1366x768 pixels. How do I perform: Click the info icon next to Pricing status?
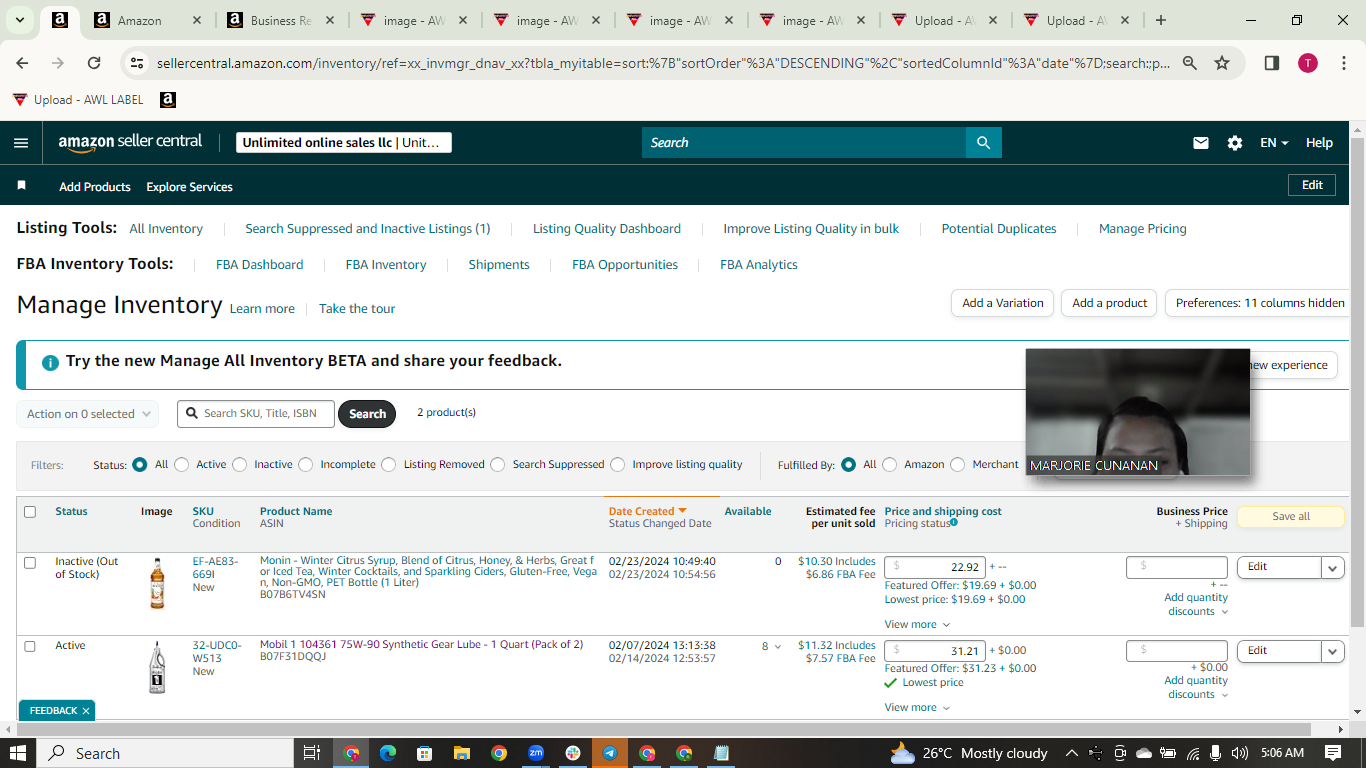[x=954, y=522]
